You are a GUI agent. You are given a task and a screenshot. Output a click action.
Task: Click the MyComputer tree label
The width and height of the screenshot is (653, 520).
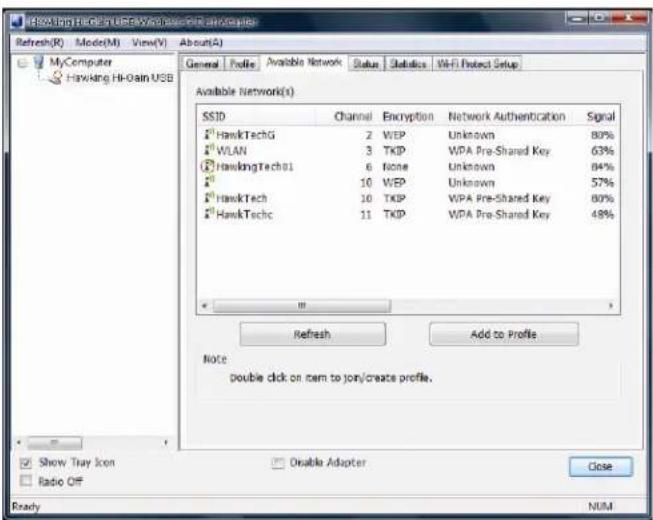(x=81, y=62)
